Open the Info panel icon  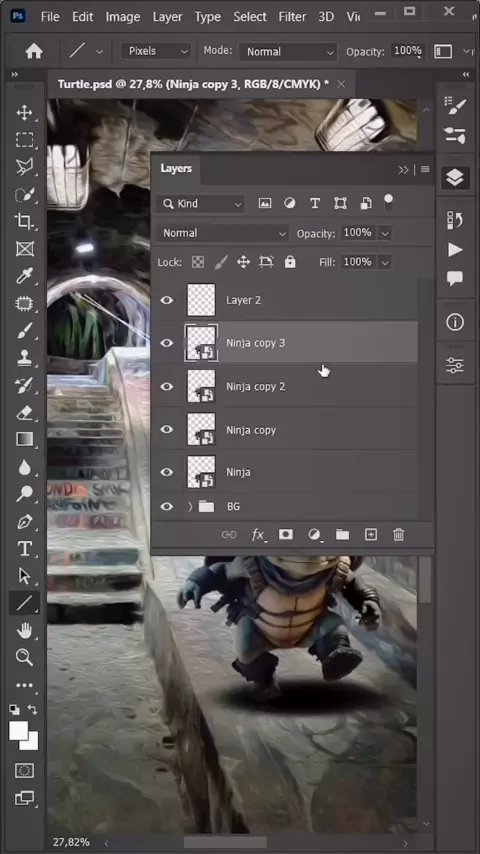pyautogui.click(x=454, y=322)
